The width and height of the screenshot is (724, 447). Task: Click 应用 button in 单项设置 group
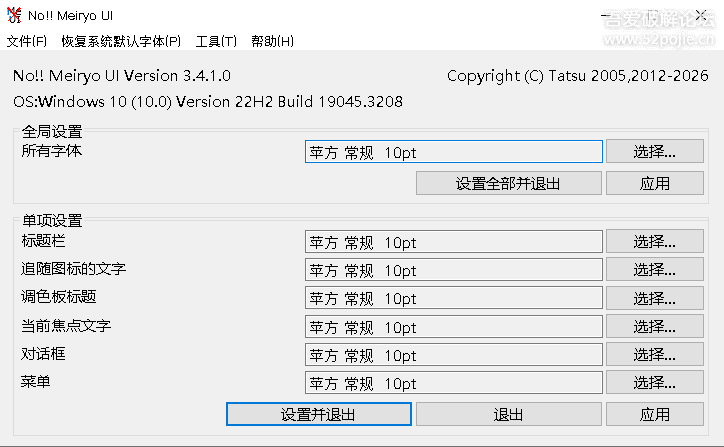click(655, 414)
